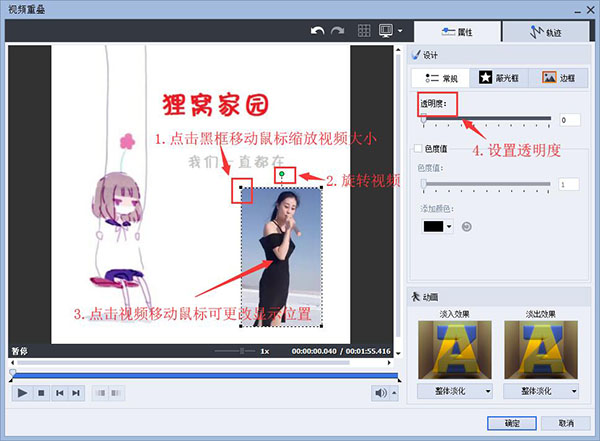Stop the video playback
Screen dimensions: 600x441
coord(41,393)
